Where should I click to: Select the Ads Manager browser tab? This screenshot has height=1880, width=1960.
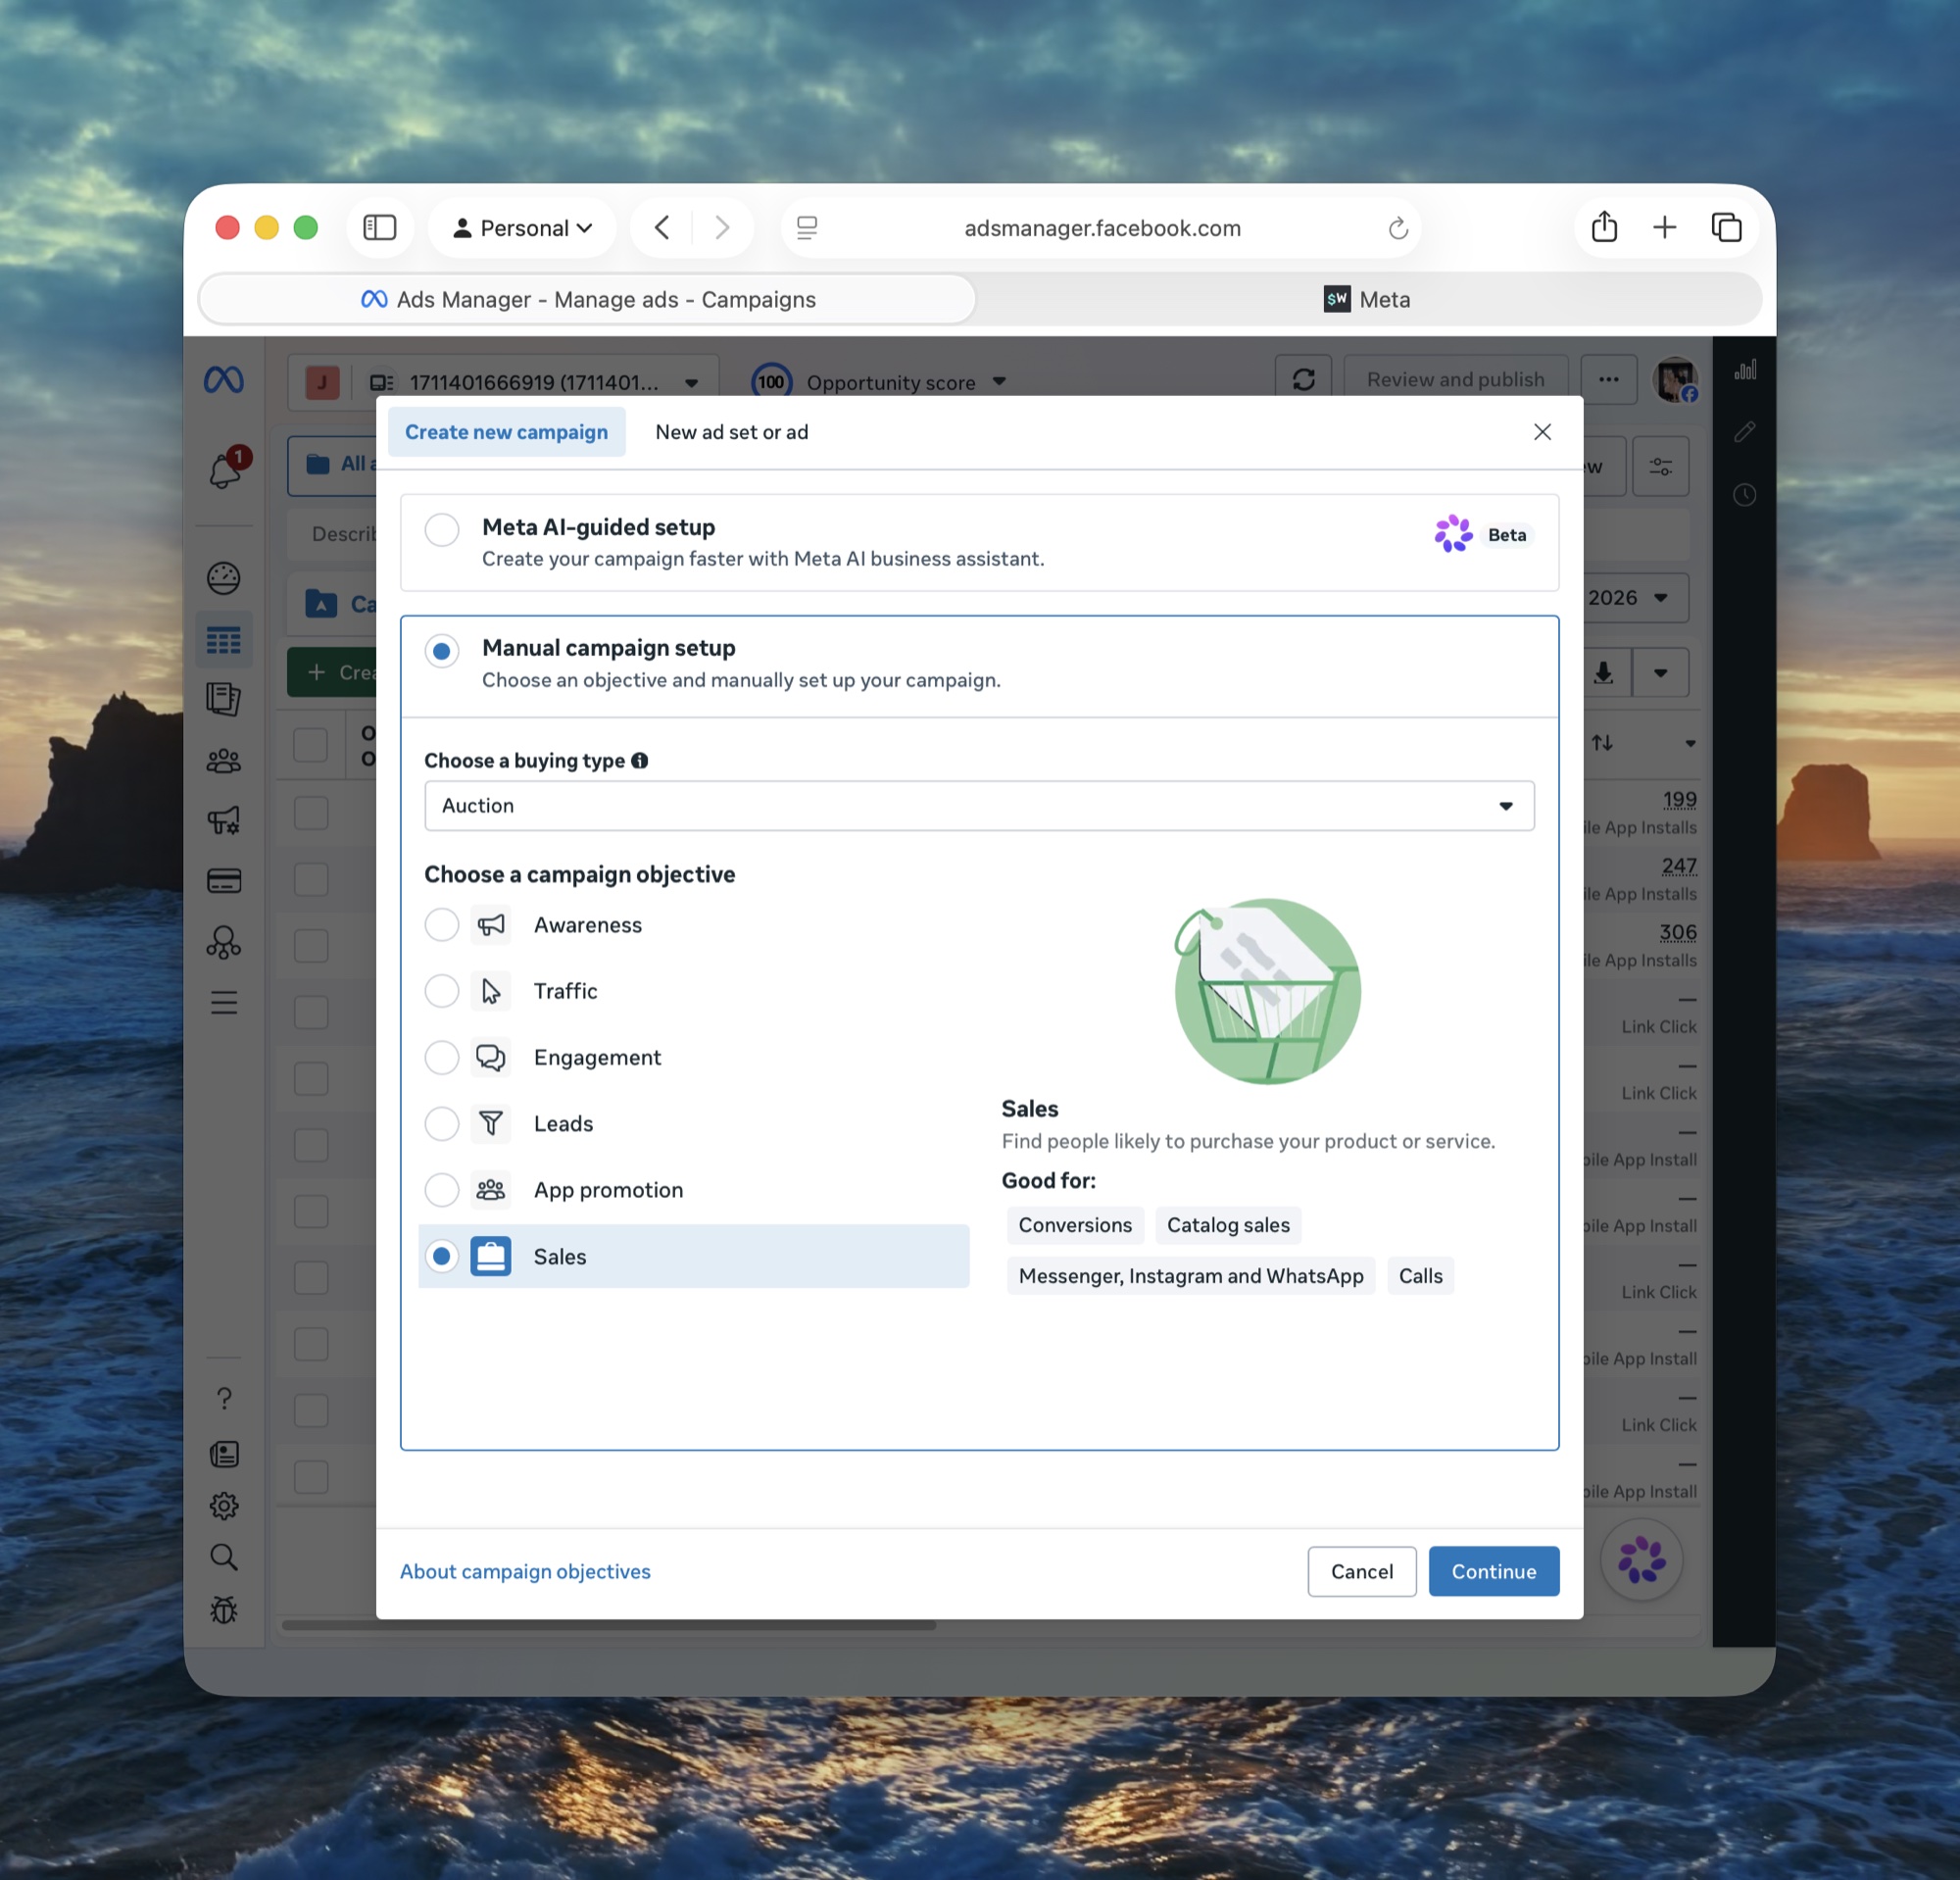[588, 299]
